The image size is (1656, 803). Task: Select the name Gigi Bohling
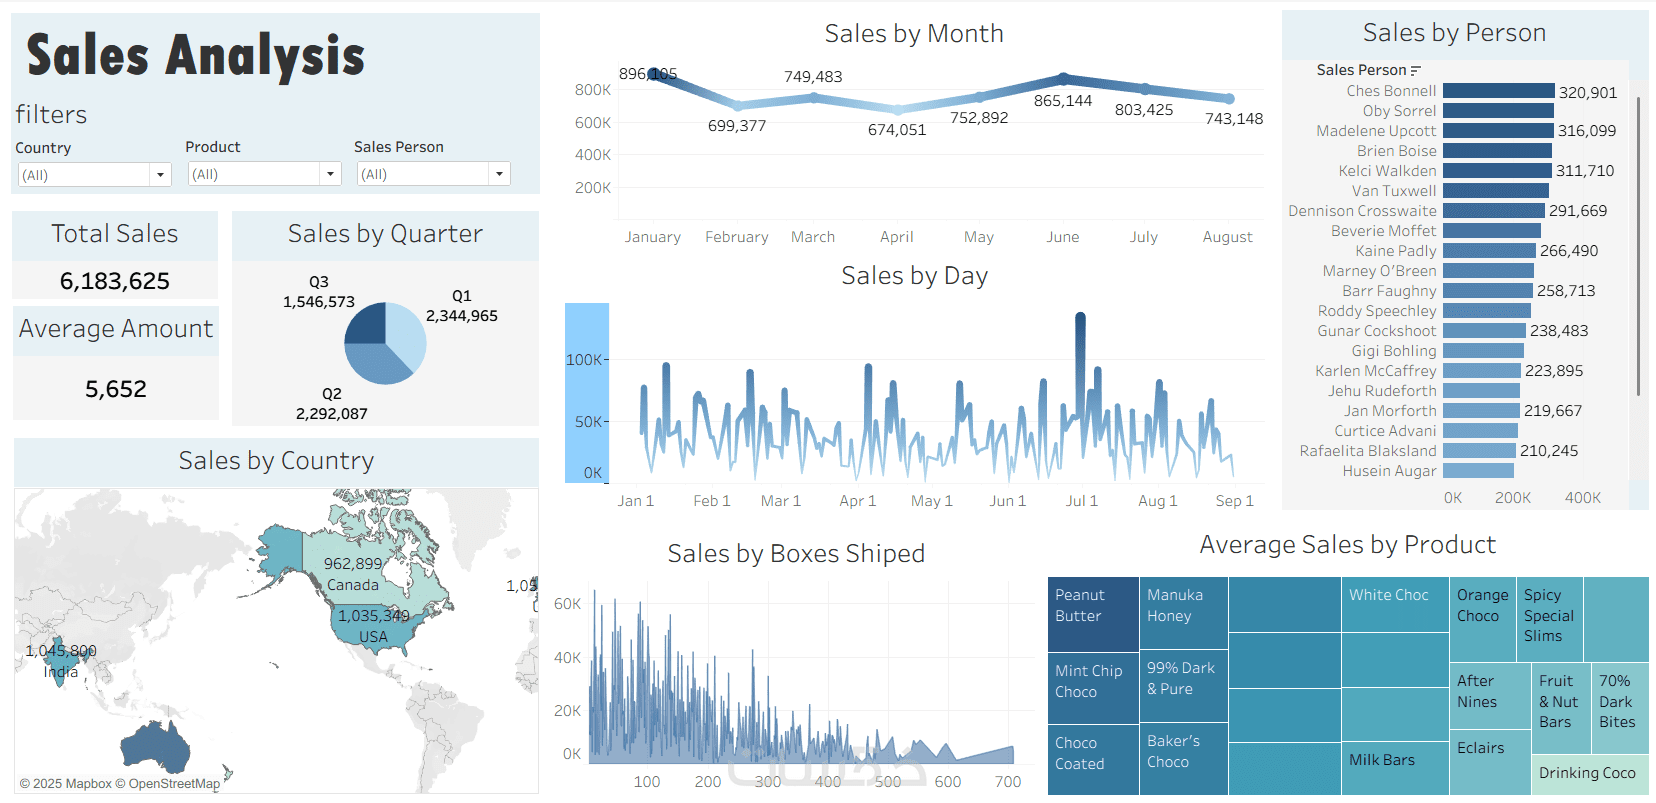coord(1394,351)
